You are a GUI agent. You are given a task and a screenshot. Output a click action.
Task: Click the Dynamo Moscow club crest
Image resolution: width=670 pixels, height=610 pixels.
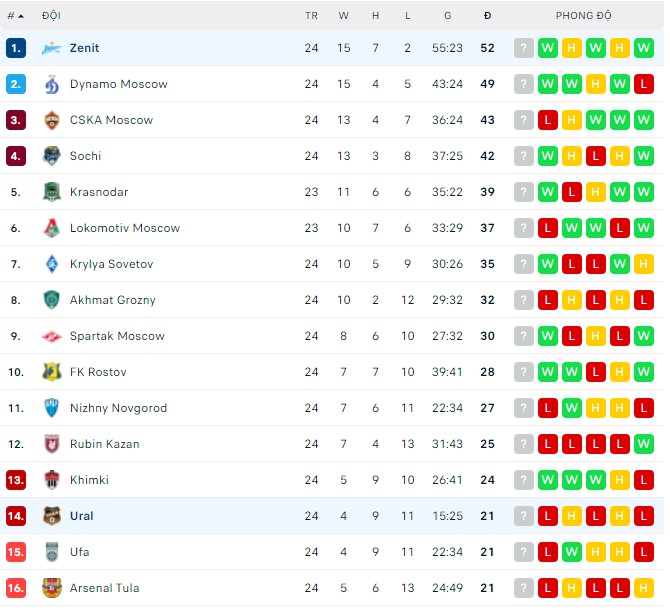(x=52, y=84)
